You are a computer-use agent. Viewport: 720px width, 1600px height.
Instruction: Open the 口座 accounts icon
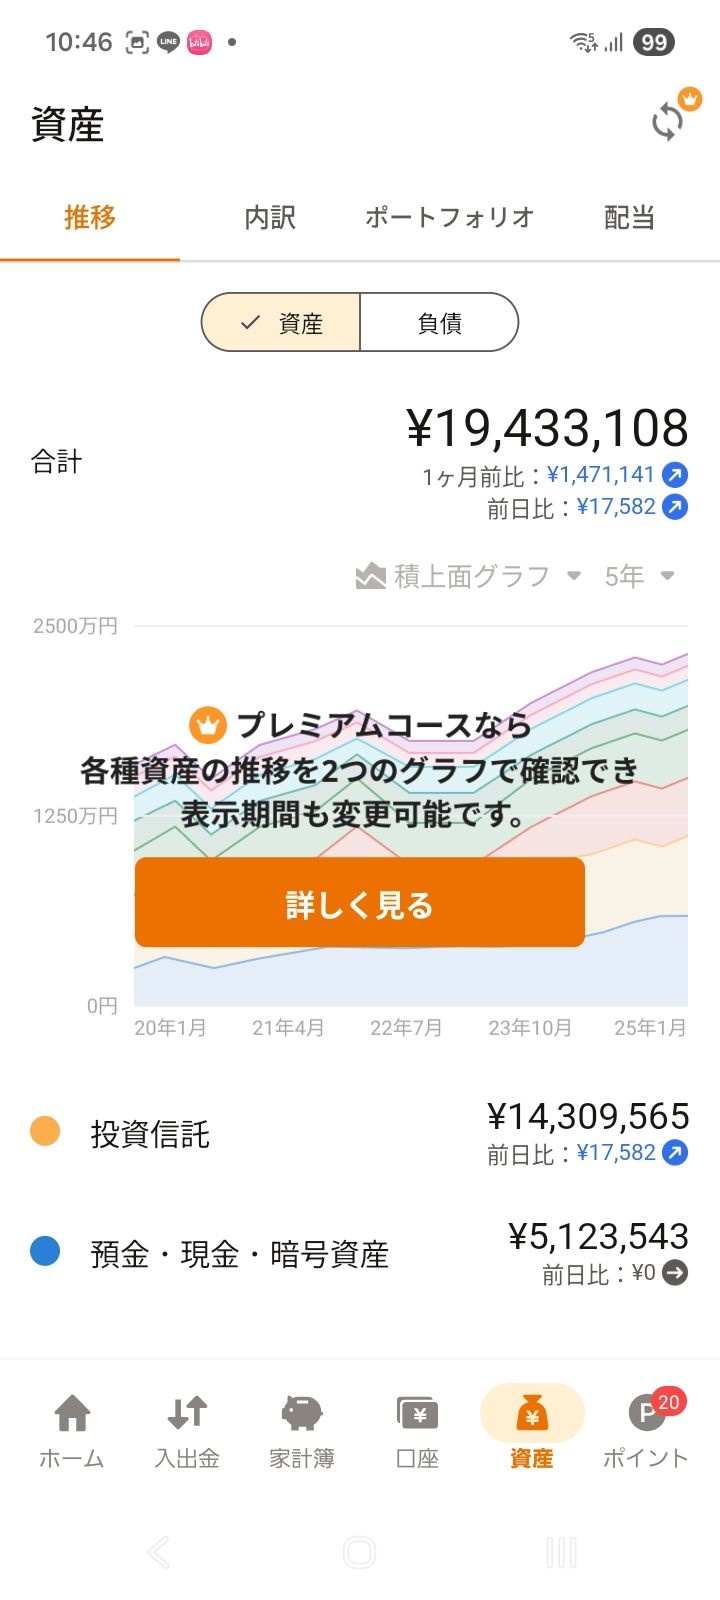click(417, 1413)
